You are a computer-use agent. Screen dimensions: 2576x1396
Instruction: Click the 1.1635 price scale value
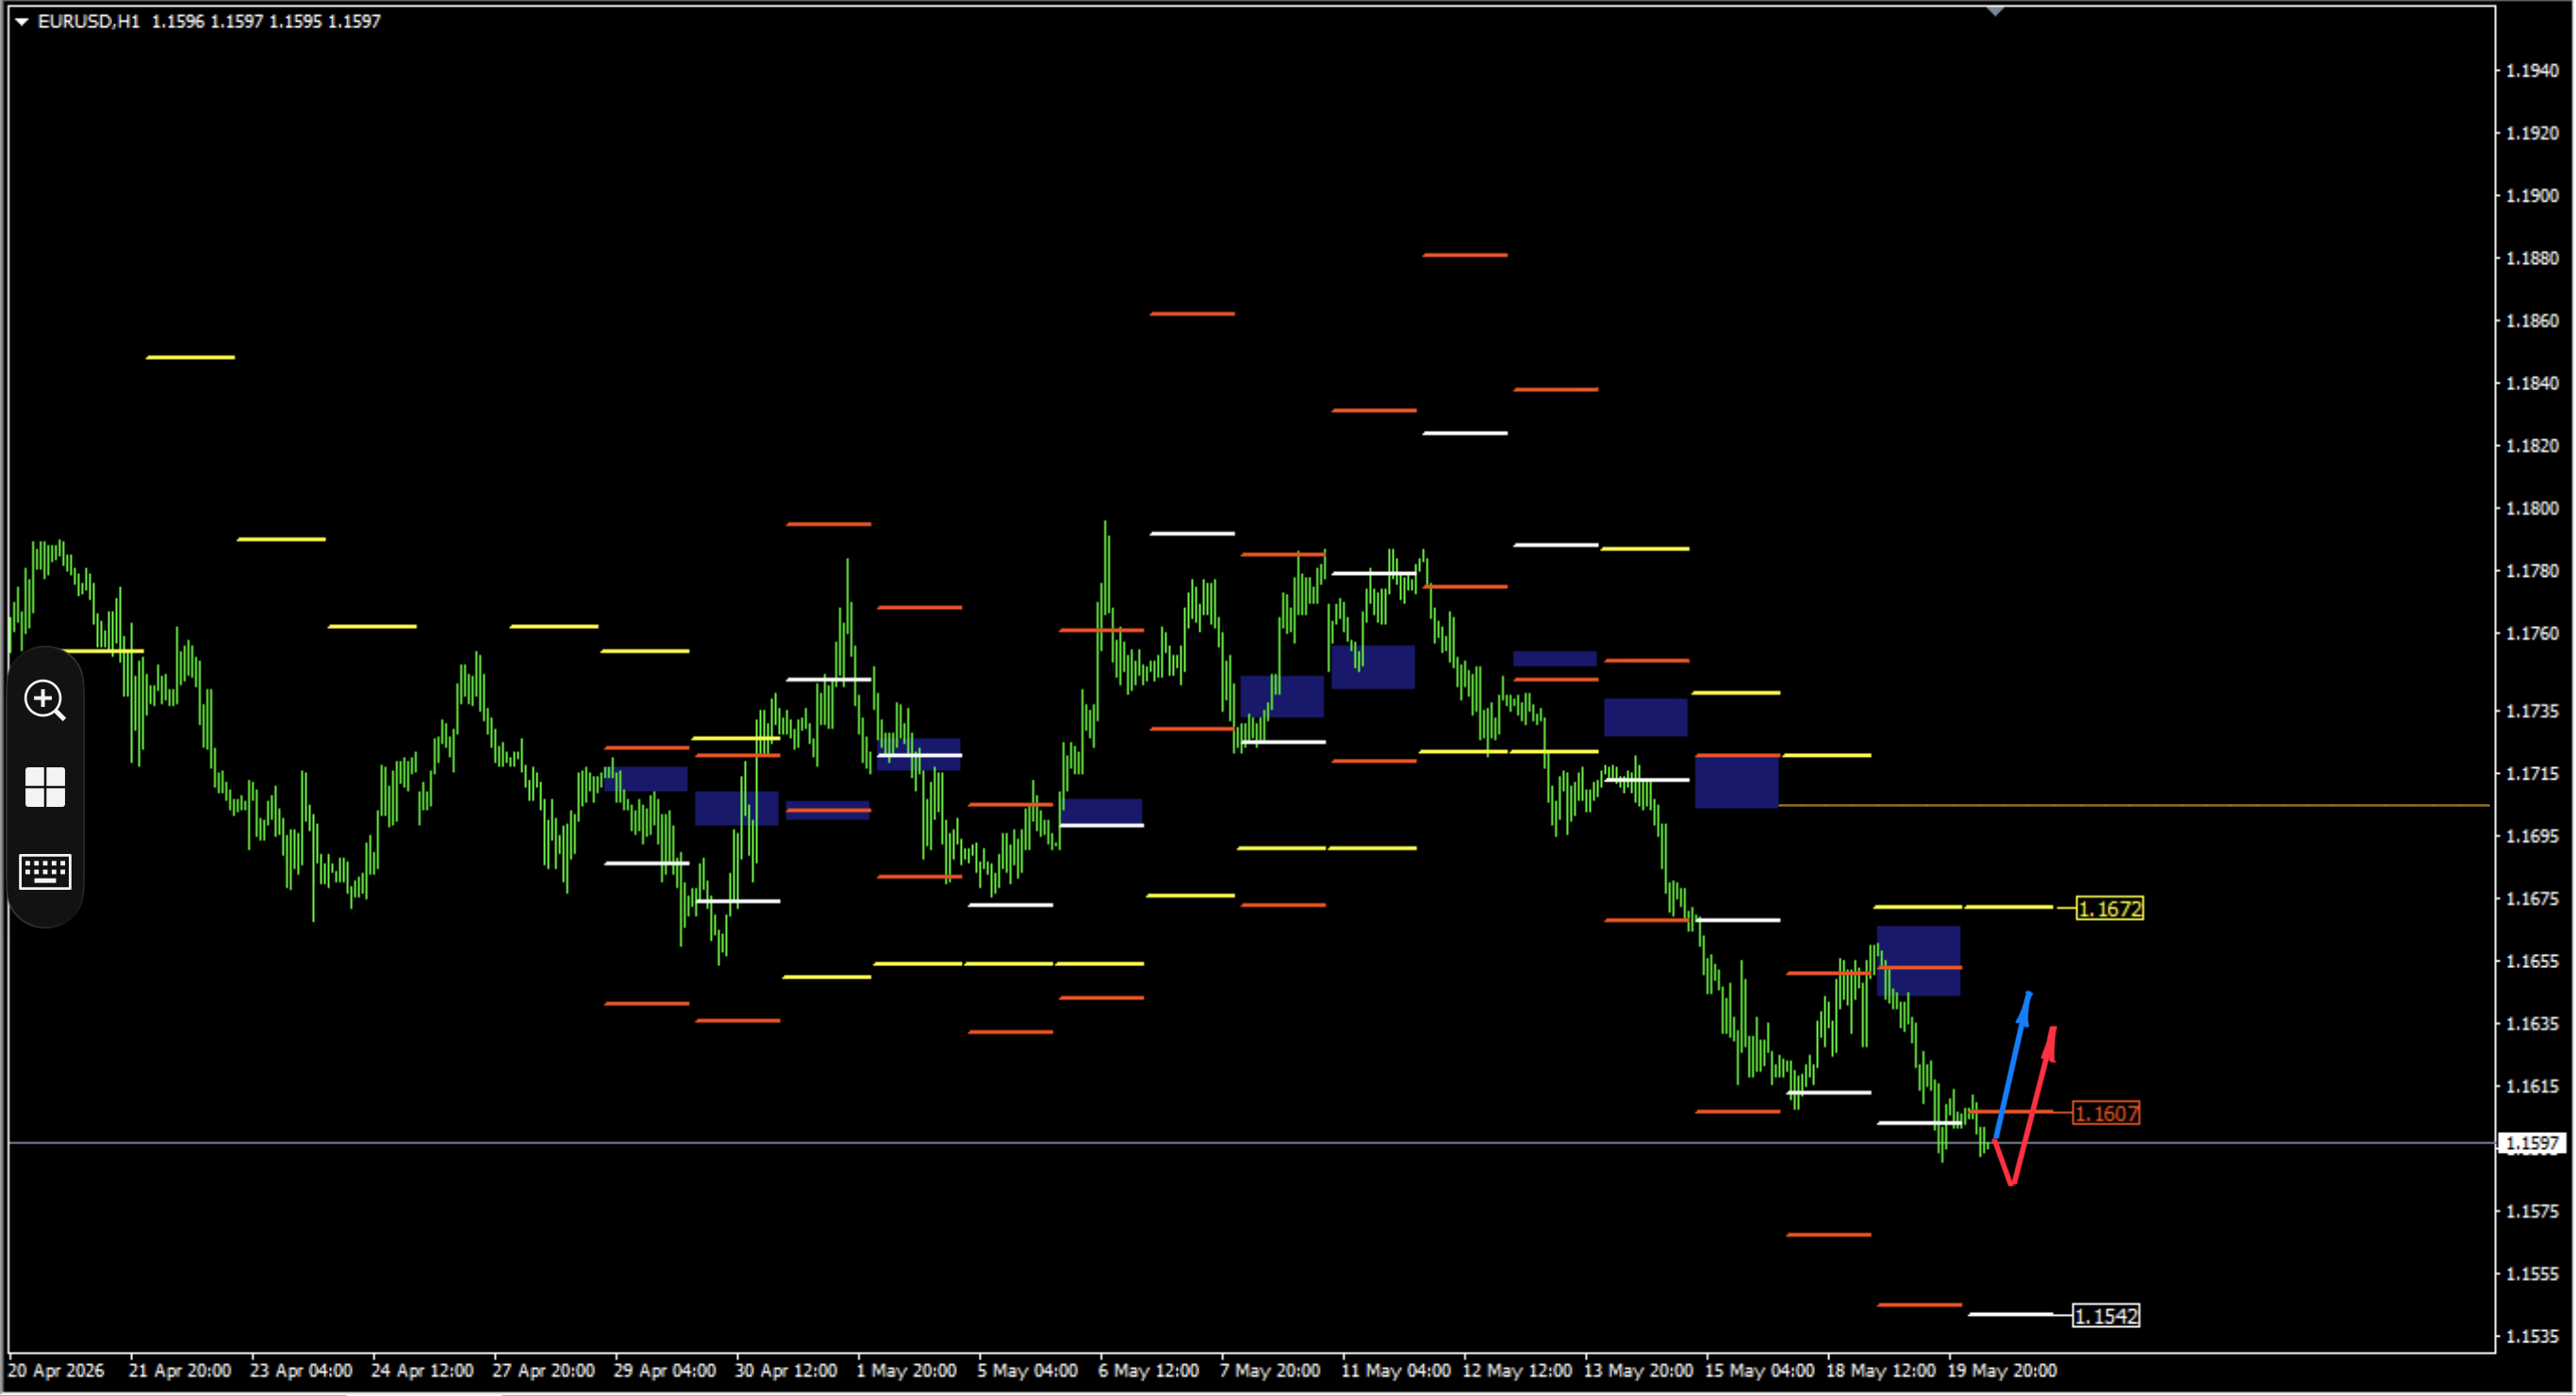(2532, 1023)
